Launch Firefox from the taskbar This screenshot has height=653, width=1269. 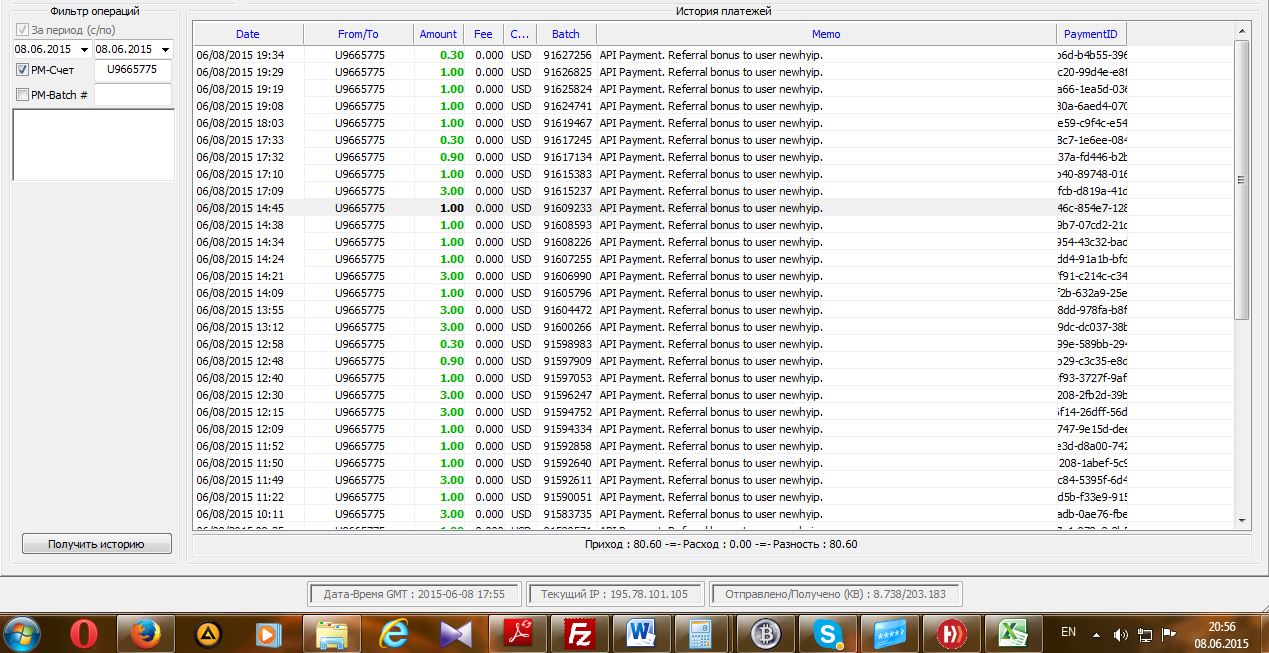point(146,634)
